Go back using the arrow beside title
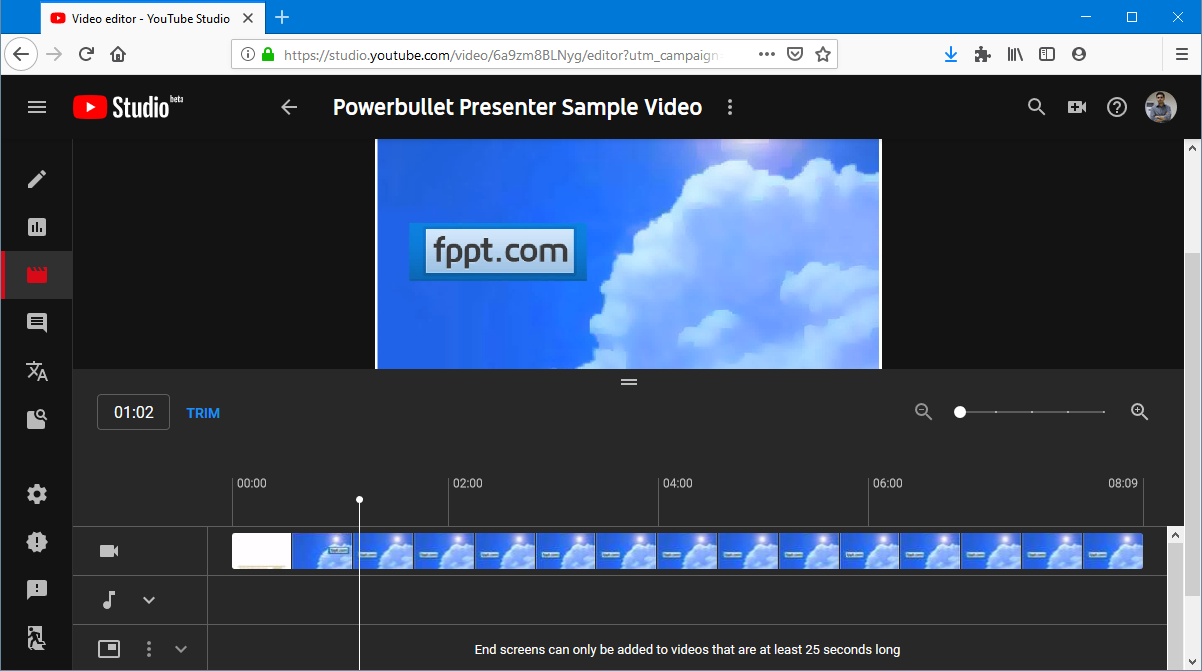1202x671 pixels. pos(289,107)
